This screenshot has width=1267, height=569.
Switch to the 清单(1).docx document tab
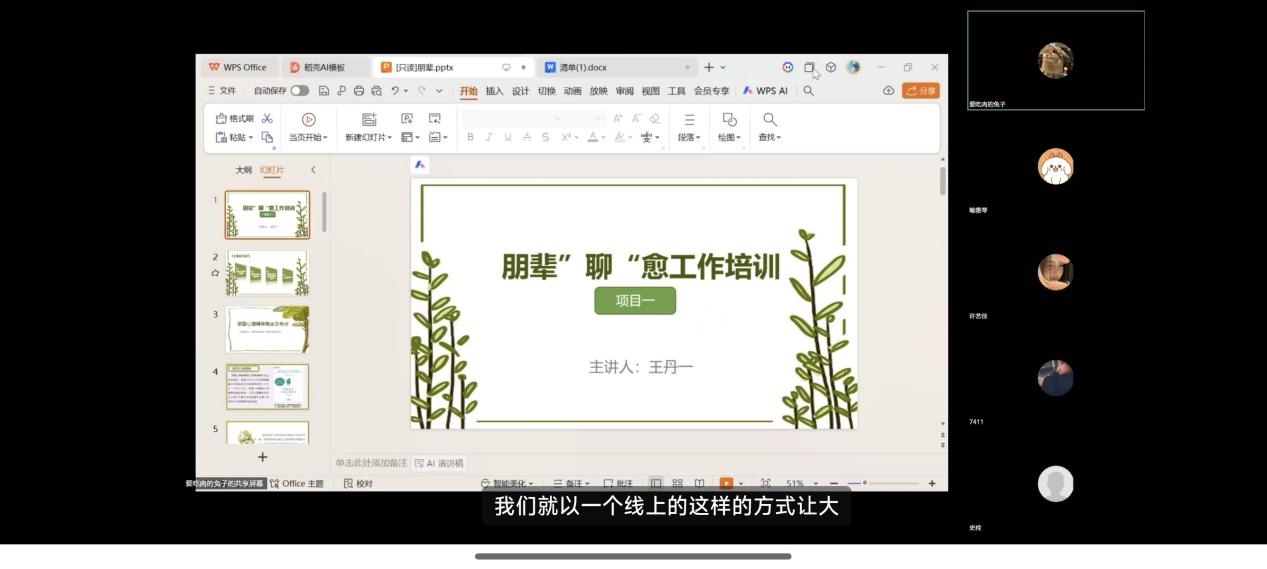617,67
